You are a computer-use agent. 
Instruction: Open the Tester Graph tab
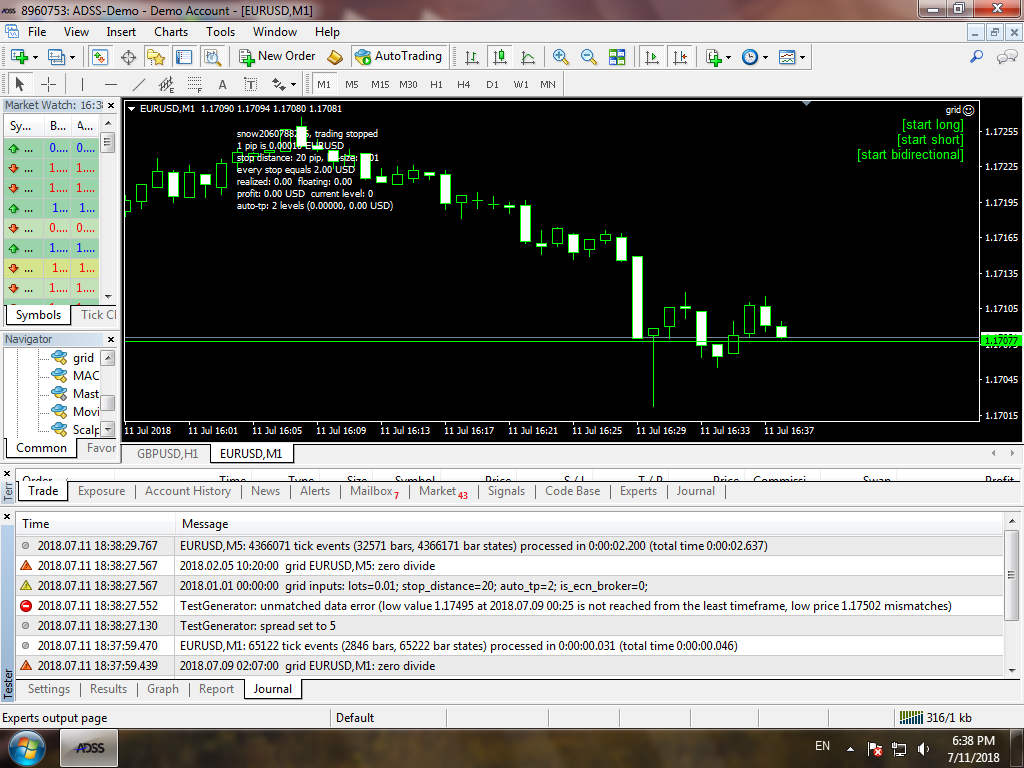click(163, 689)
